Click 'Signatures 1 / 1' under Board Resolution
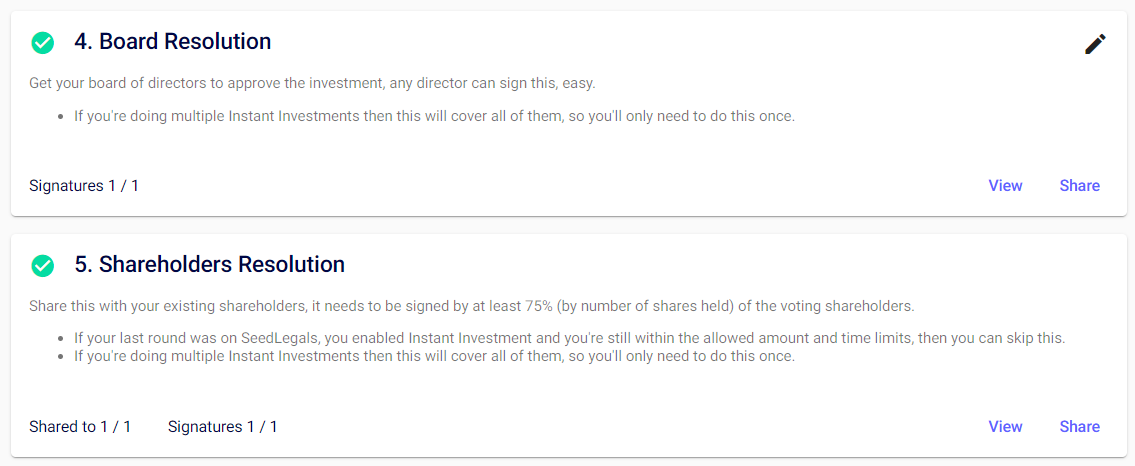The image size is (1135, 466). coord(84,186)
